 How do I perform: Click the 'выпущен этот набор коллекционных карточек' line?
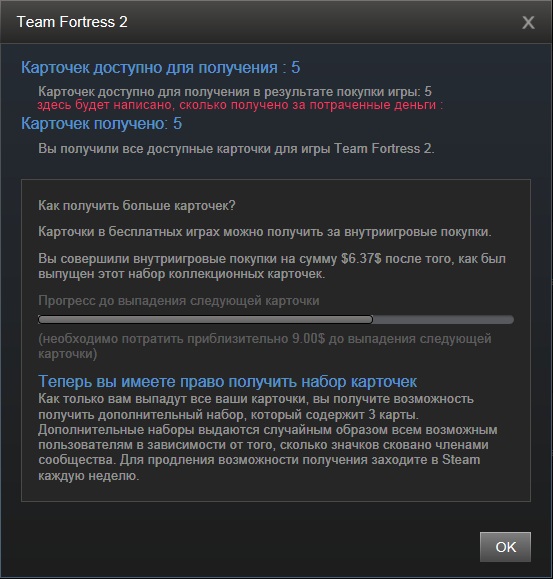(182, 274)
